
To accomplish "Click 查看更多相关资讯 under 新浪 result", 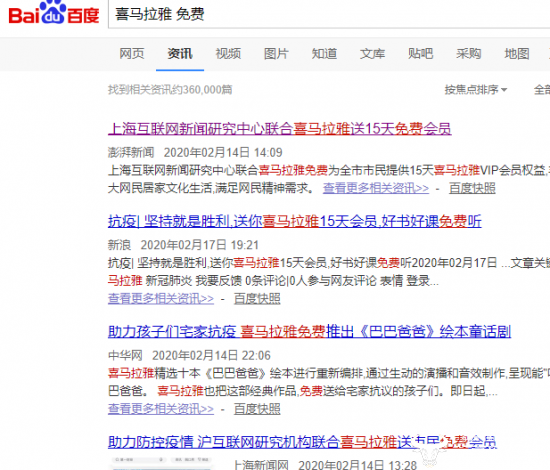I will click(161, 299).
